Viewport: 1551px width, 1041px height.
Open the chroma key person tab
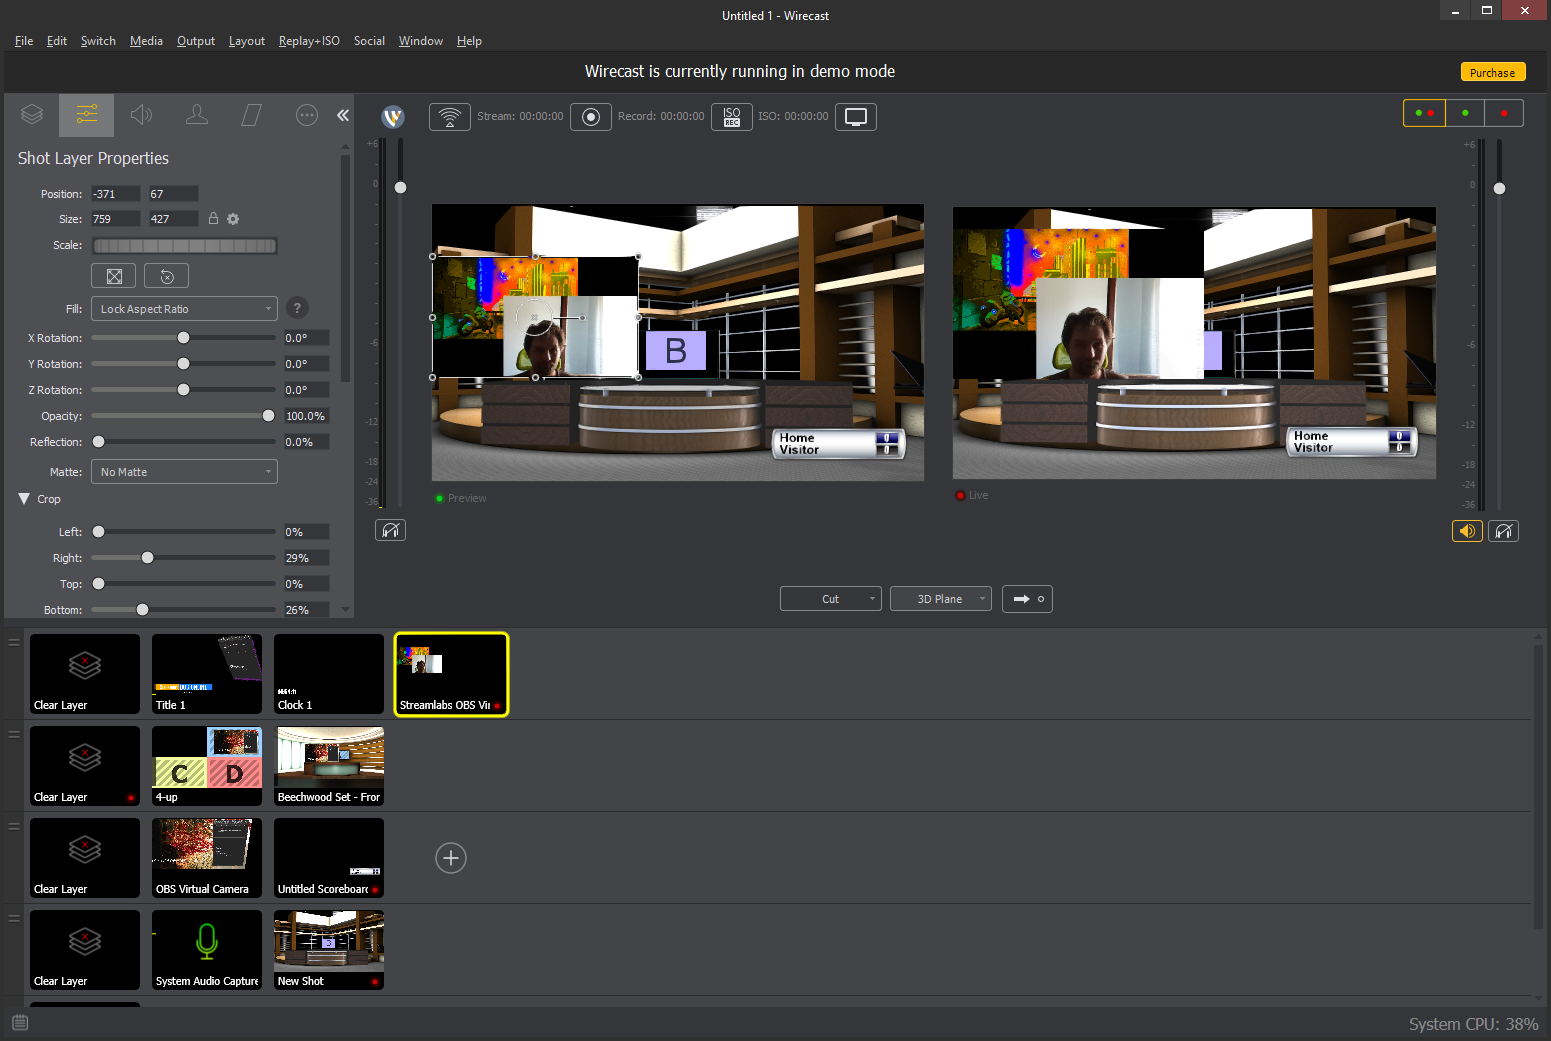(197, 115)
